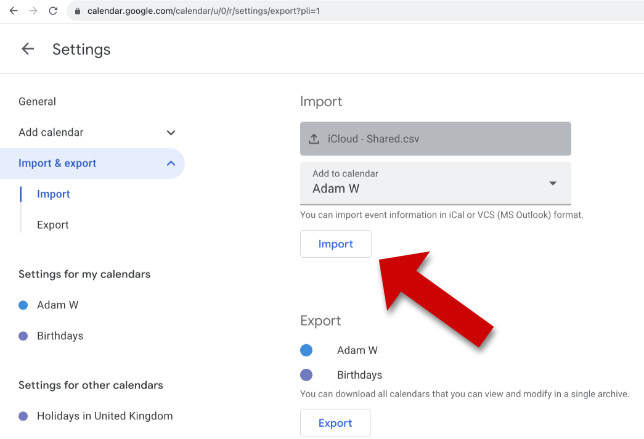Click the 'Settings for my calendars' heading
The width and height of the screenshot is (644, 439).
84,274
